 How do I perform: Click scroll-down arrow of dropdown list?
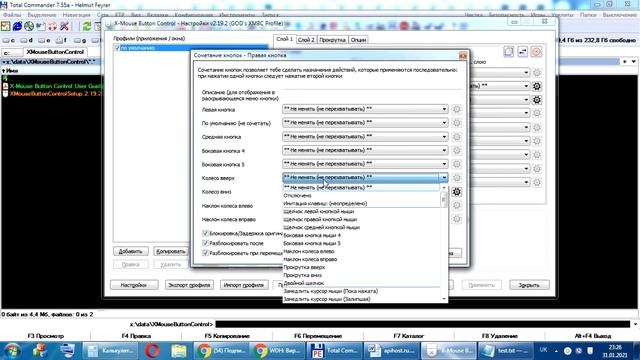coord(444,299)
